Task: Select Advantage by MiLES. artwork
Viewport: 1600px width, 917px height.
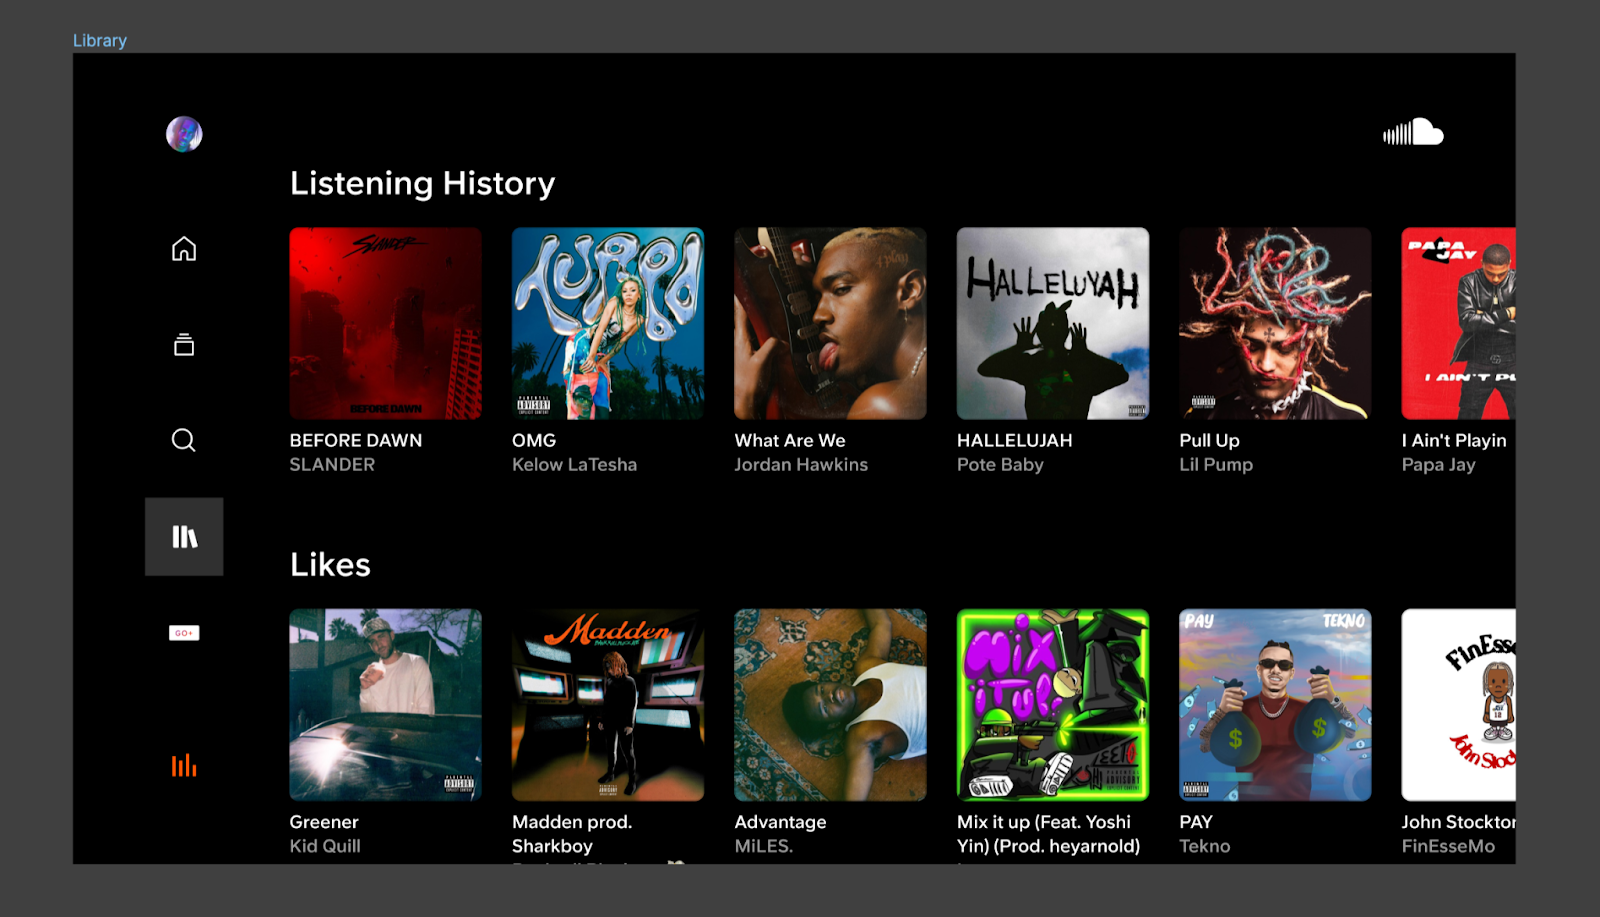Action: tap(830, 705)
